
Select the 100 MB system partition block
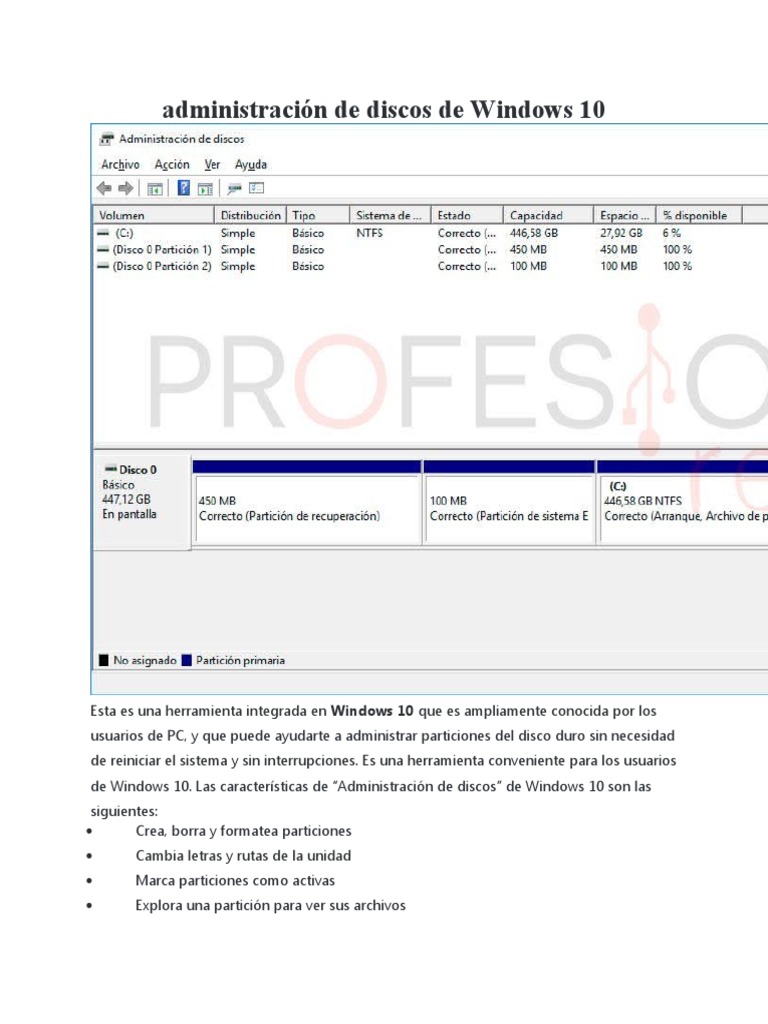pos(509,502)
